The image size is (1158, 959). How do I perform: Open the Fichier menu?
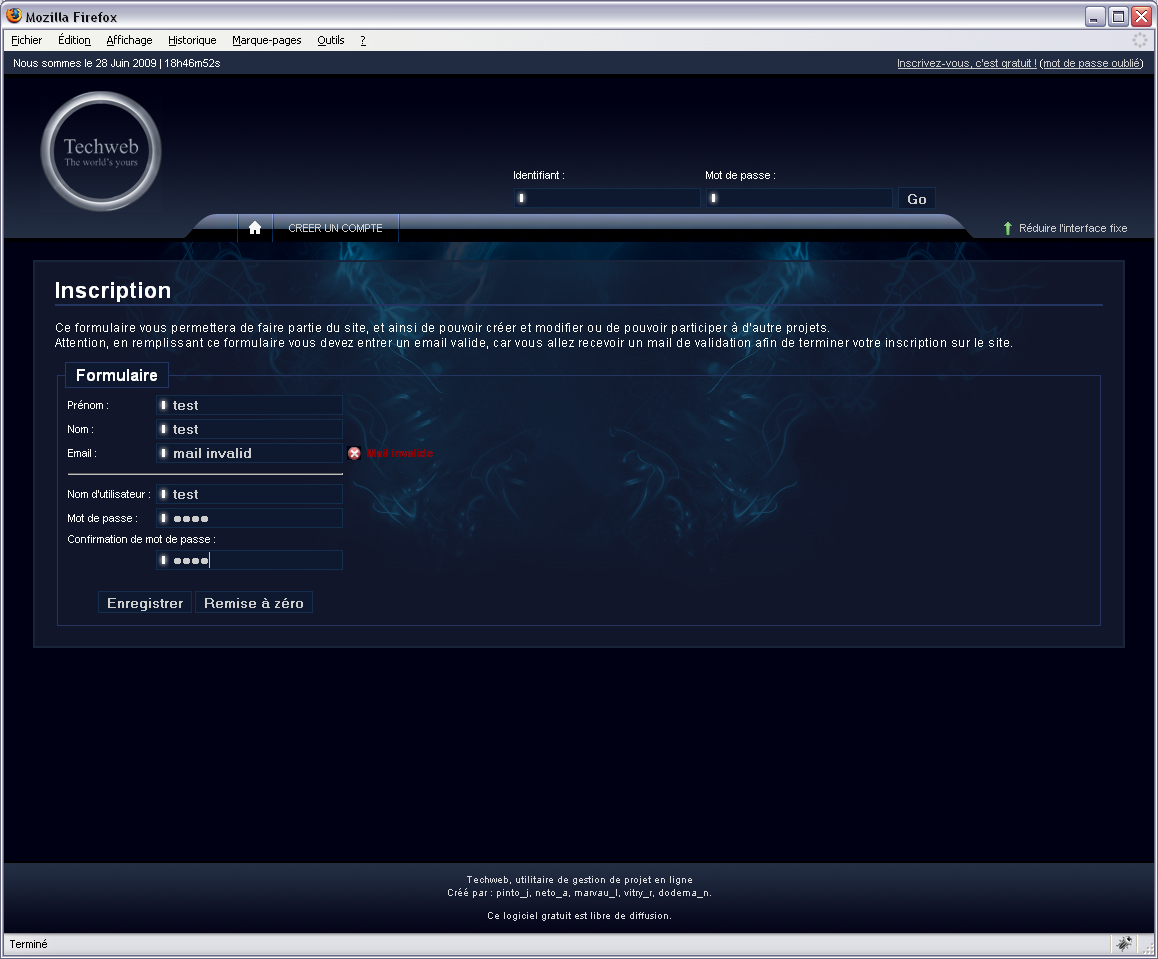(x=27, y=40)
